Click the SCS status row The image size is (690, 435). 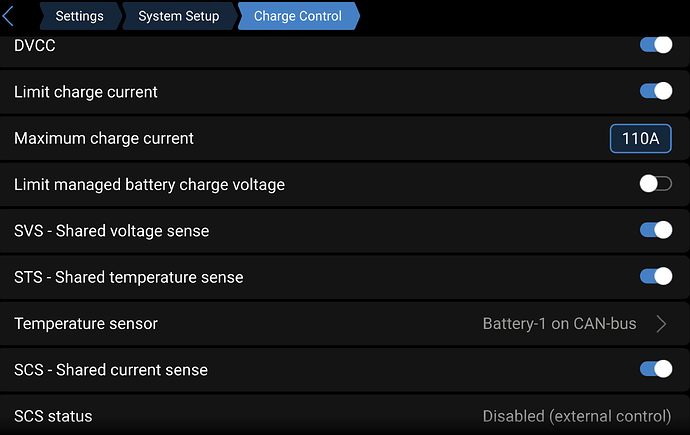[x=345, y=415]
